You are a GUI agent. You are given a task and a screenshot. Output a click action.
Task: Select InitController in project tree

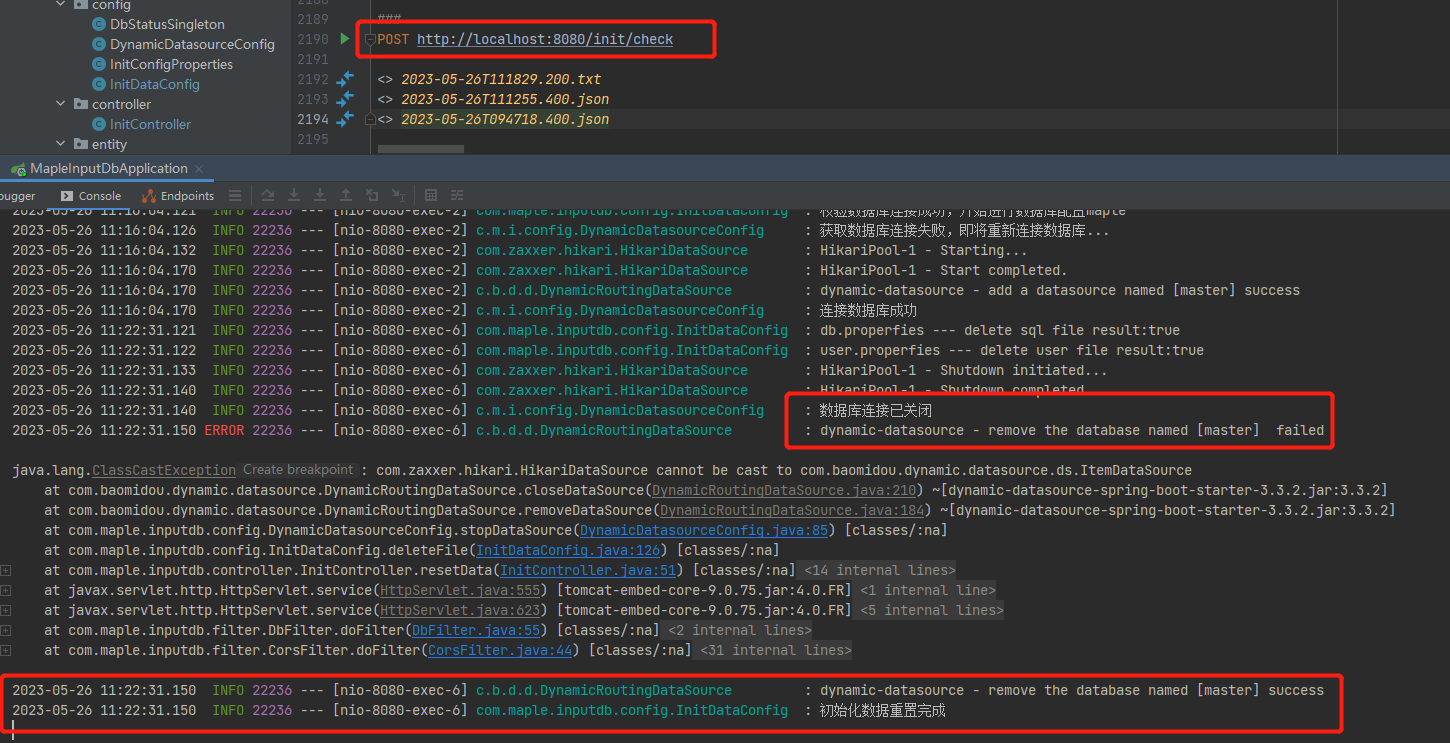coord(150,124)
